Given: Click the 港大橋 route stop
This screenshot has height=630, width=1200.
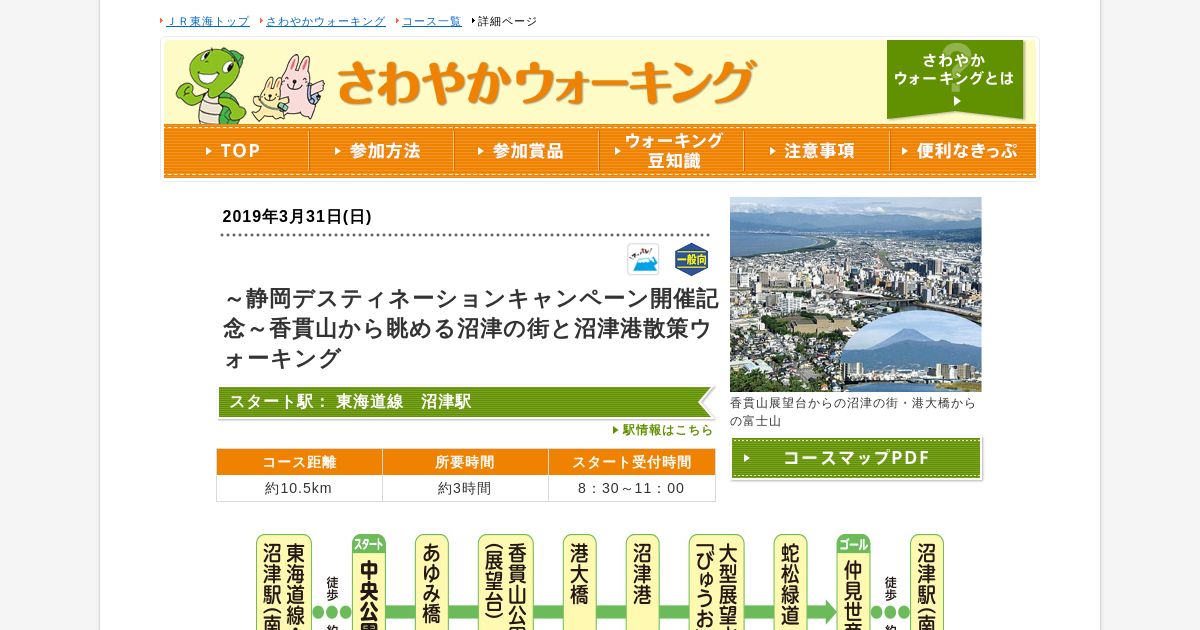Looking at the screenshot, I should pyautogui.click(x=580, y=582).
